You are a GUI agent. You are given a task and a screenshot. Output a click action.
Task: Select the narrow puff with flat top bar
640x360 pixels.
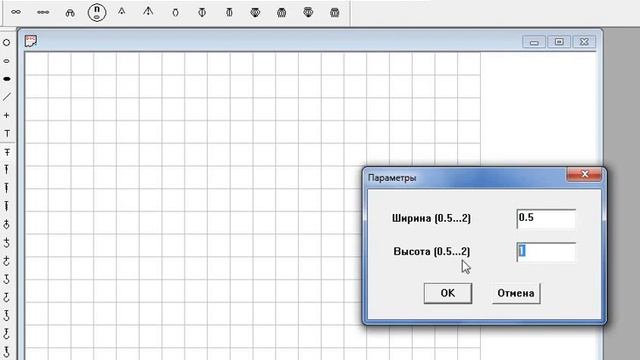coord(229,13)
